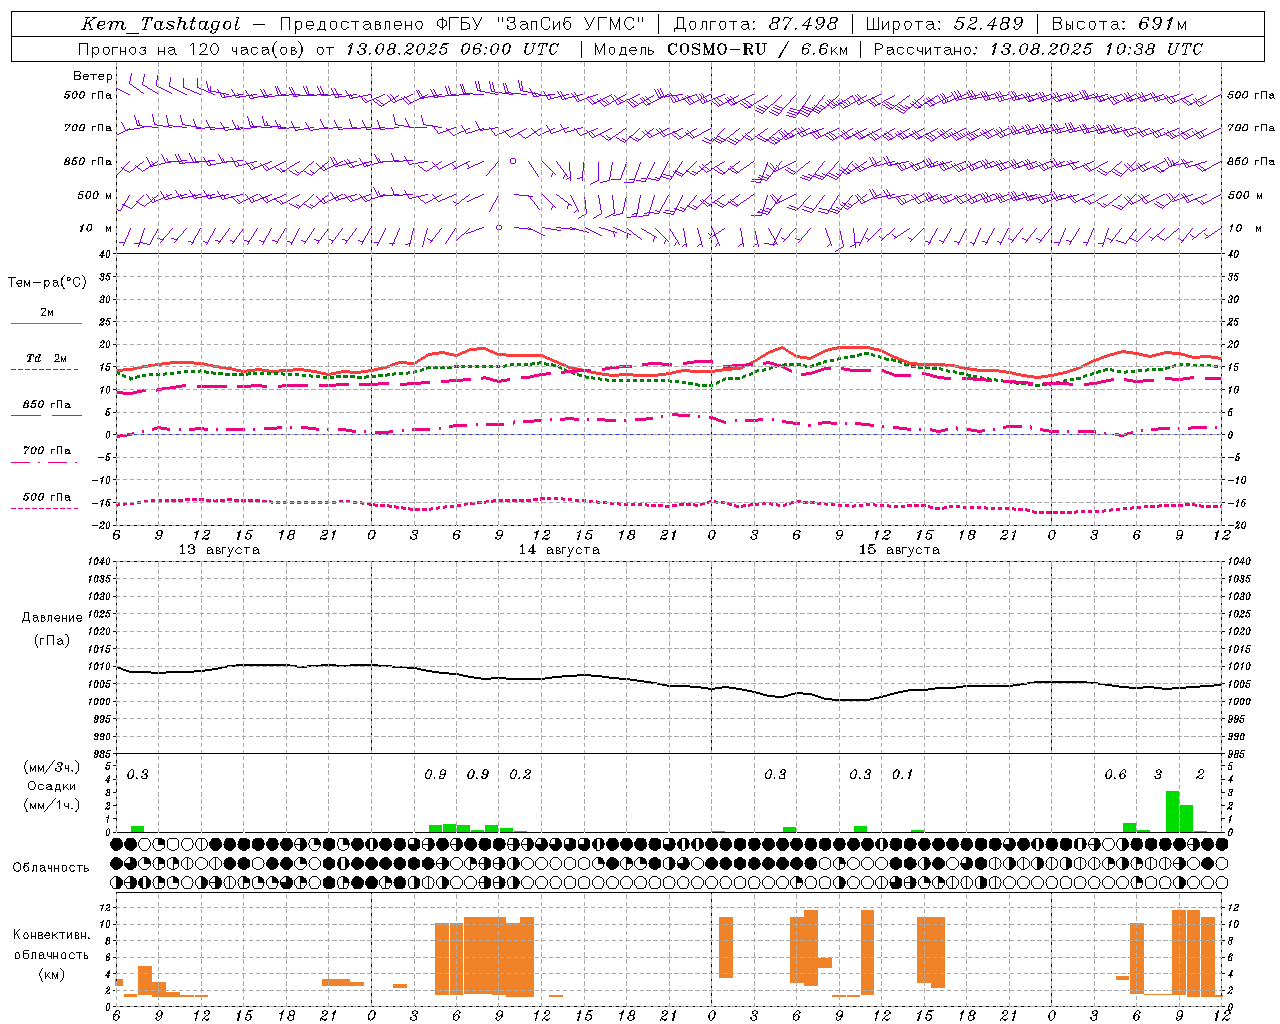This screenshot has width=1280, height=1024.
Task: Select the (мм/1ч.) unit label
Action: coord(52,804)
